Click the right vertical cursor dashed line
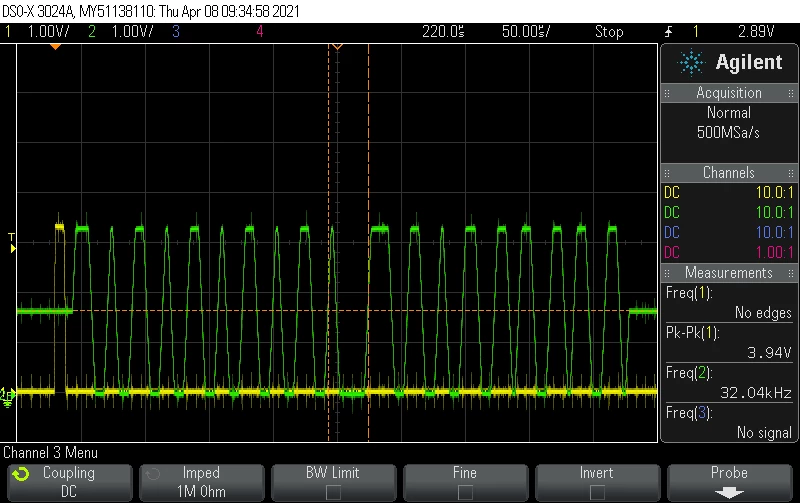800x503 pixels. 368,242
